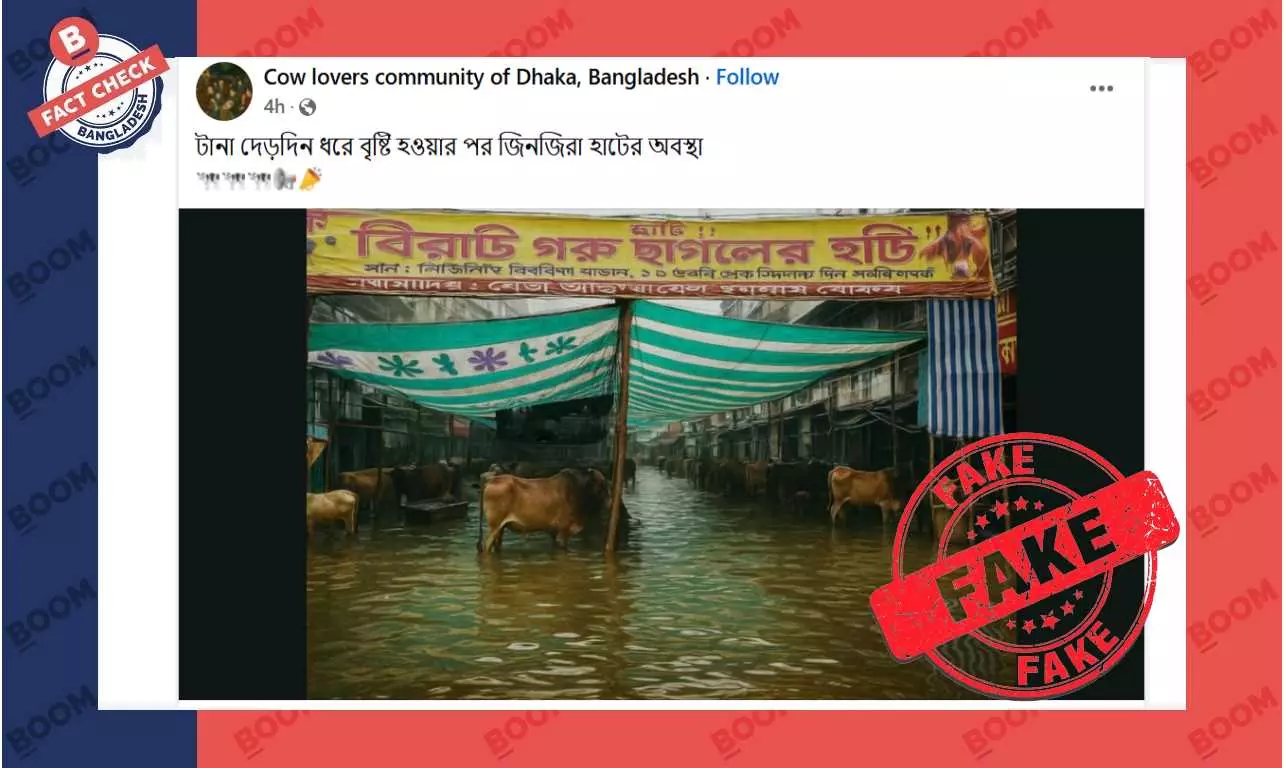Click the yellow Bengali market banner
This screenshot has width=1284, height=768.
click(x=651, y=254)
